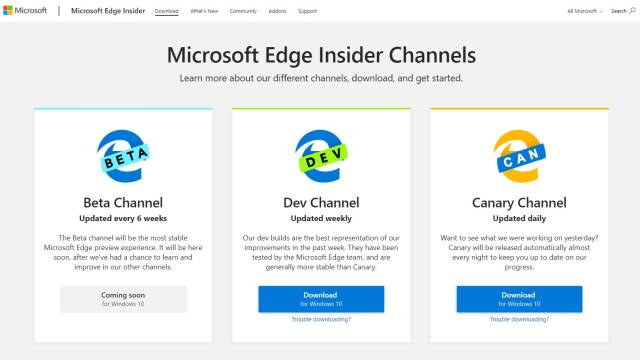640x360 pixels.
Task: Click the 'Updated weekly' text
Action: (321, 218)
